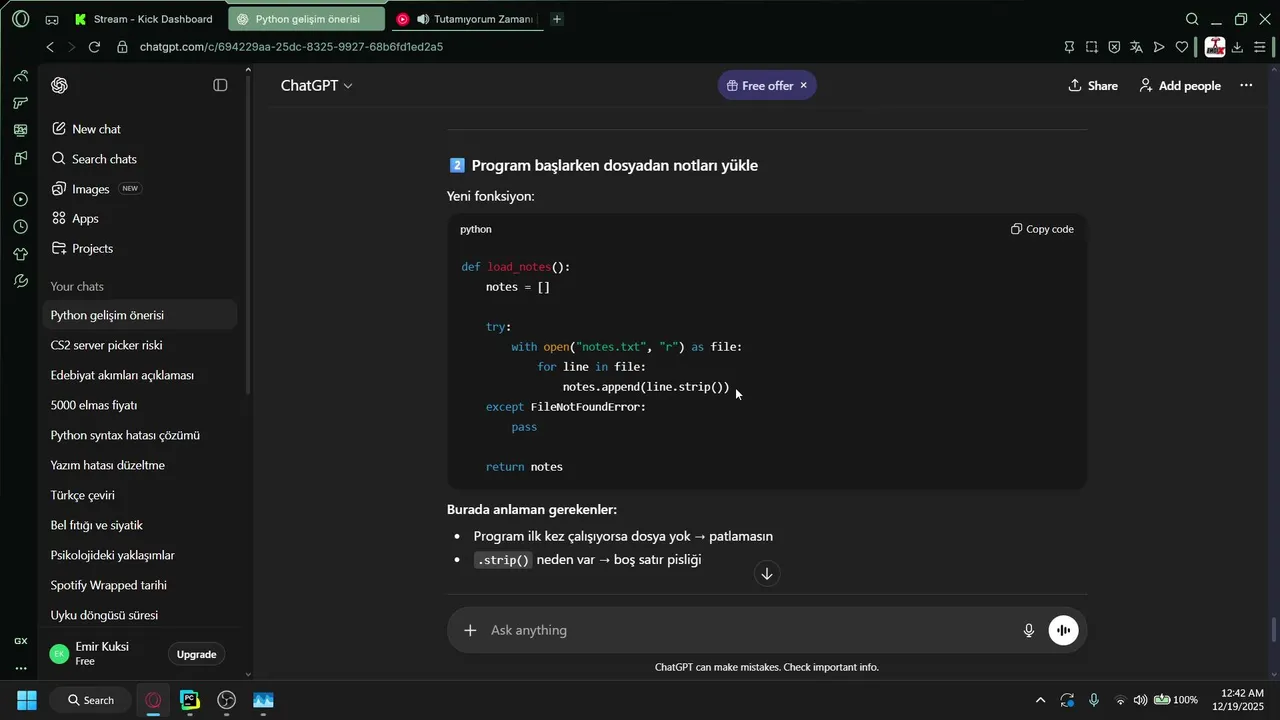The width and height of the screenshot is (1280, 720).
Task: Open PyCharm from the taskbar
Action: click(x=190, y=700)
